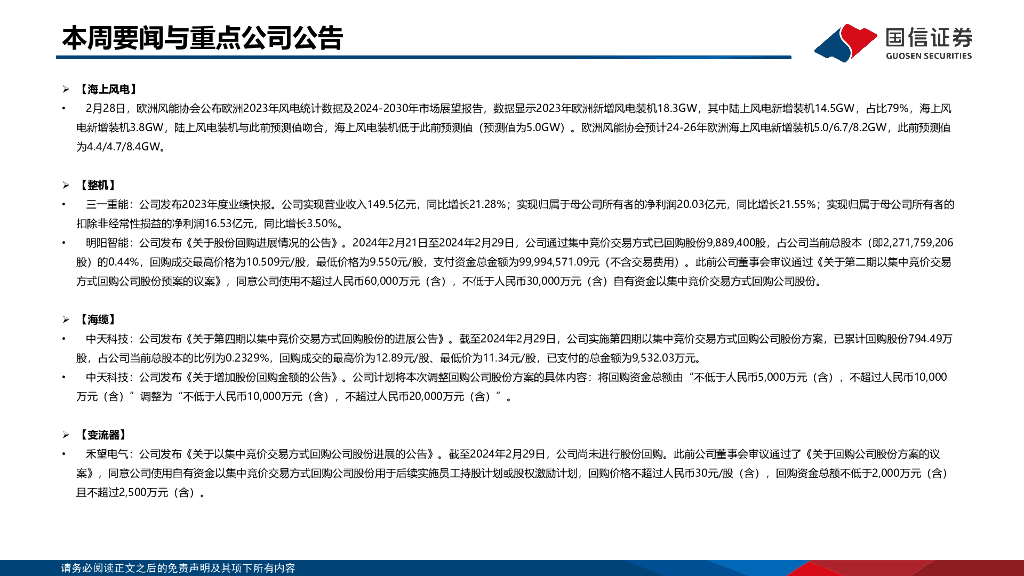Click the text 《关于增加股份回购金额的公告》

pyautogui.click(x=263, y=377)
